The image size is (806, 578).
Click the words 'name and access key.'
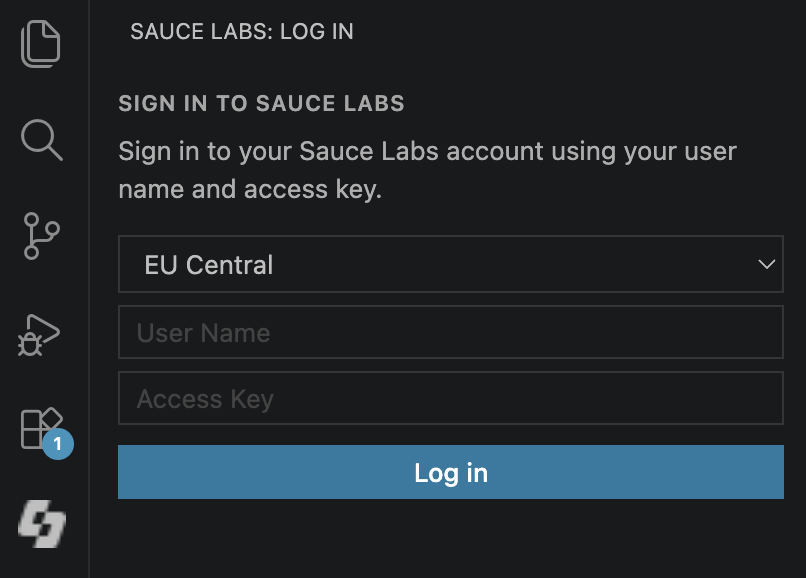[250, 189]
